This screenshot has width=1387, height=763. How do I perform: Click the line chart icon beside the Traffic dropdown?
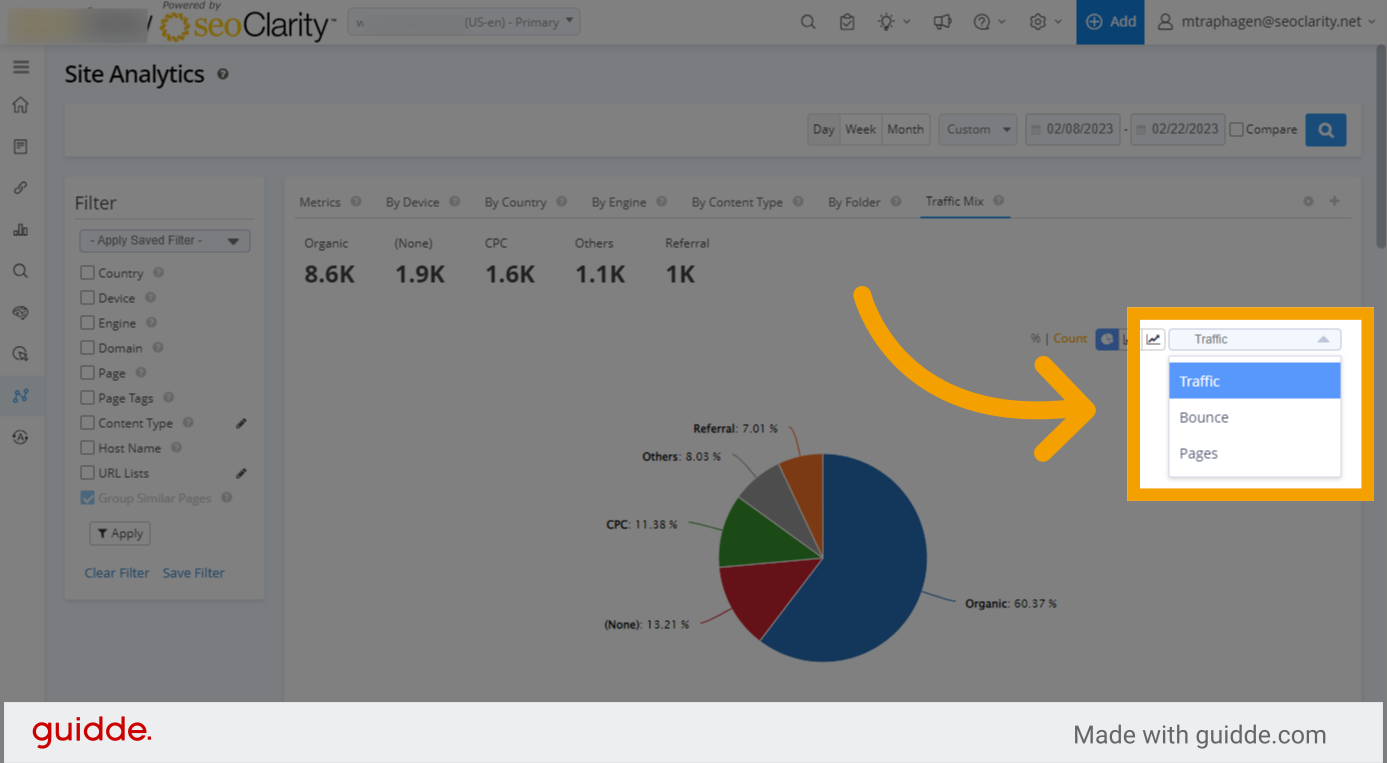(1152, 339)
